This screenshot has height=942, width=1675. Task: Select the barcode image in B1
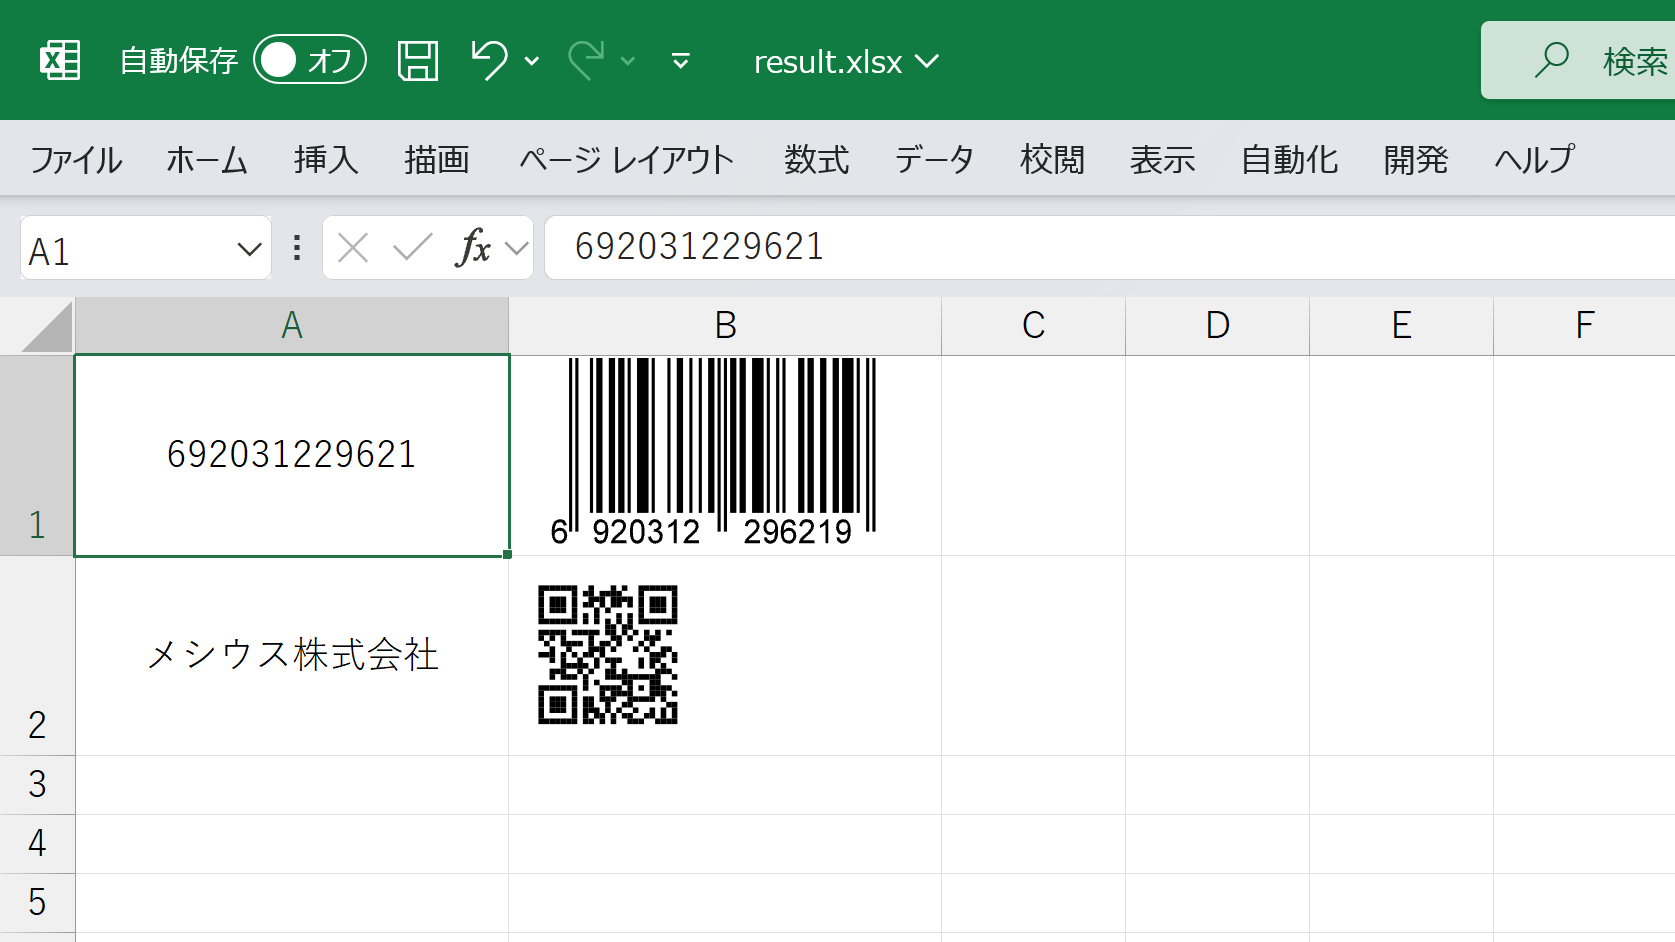pyautogui.click(x=714, y=452)
